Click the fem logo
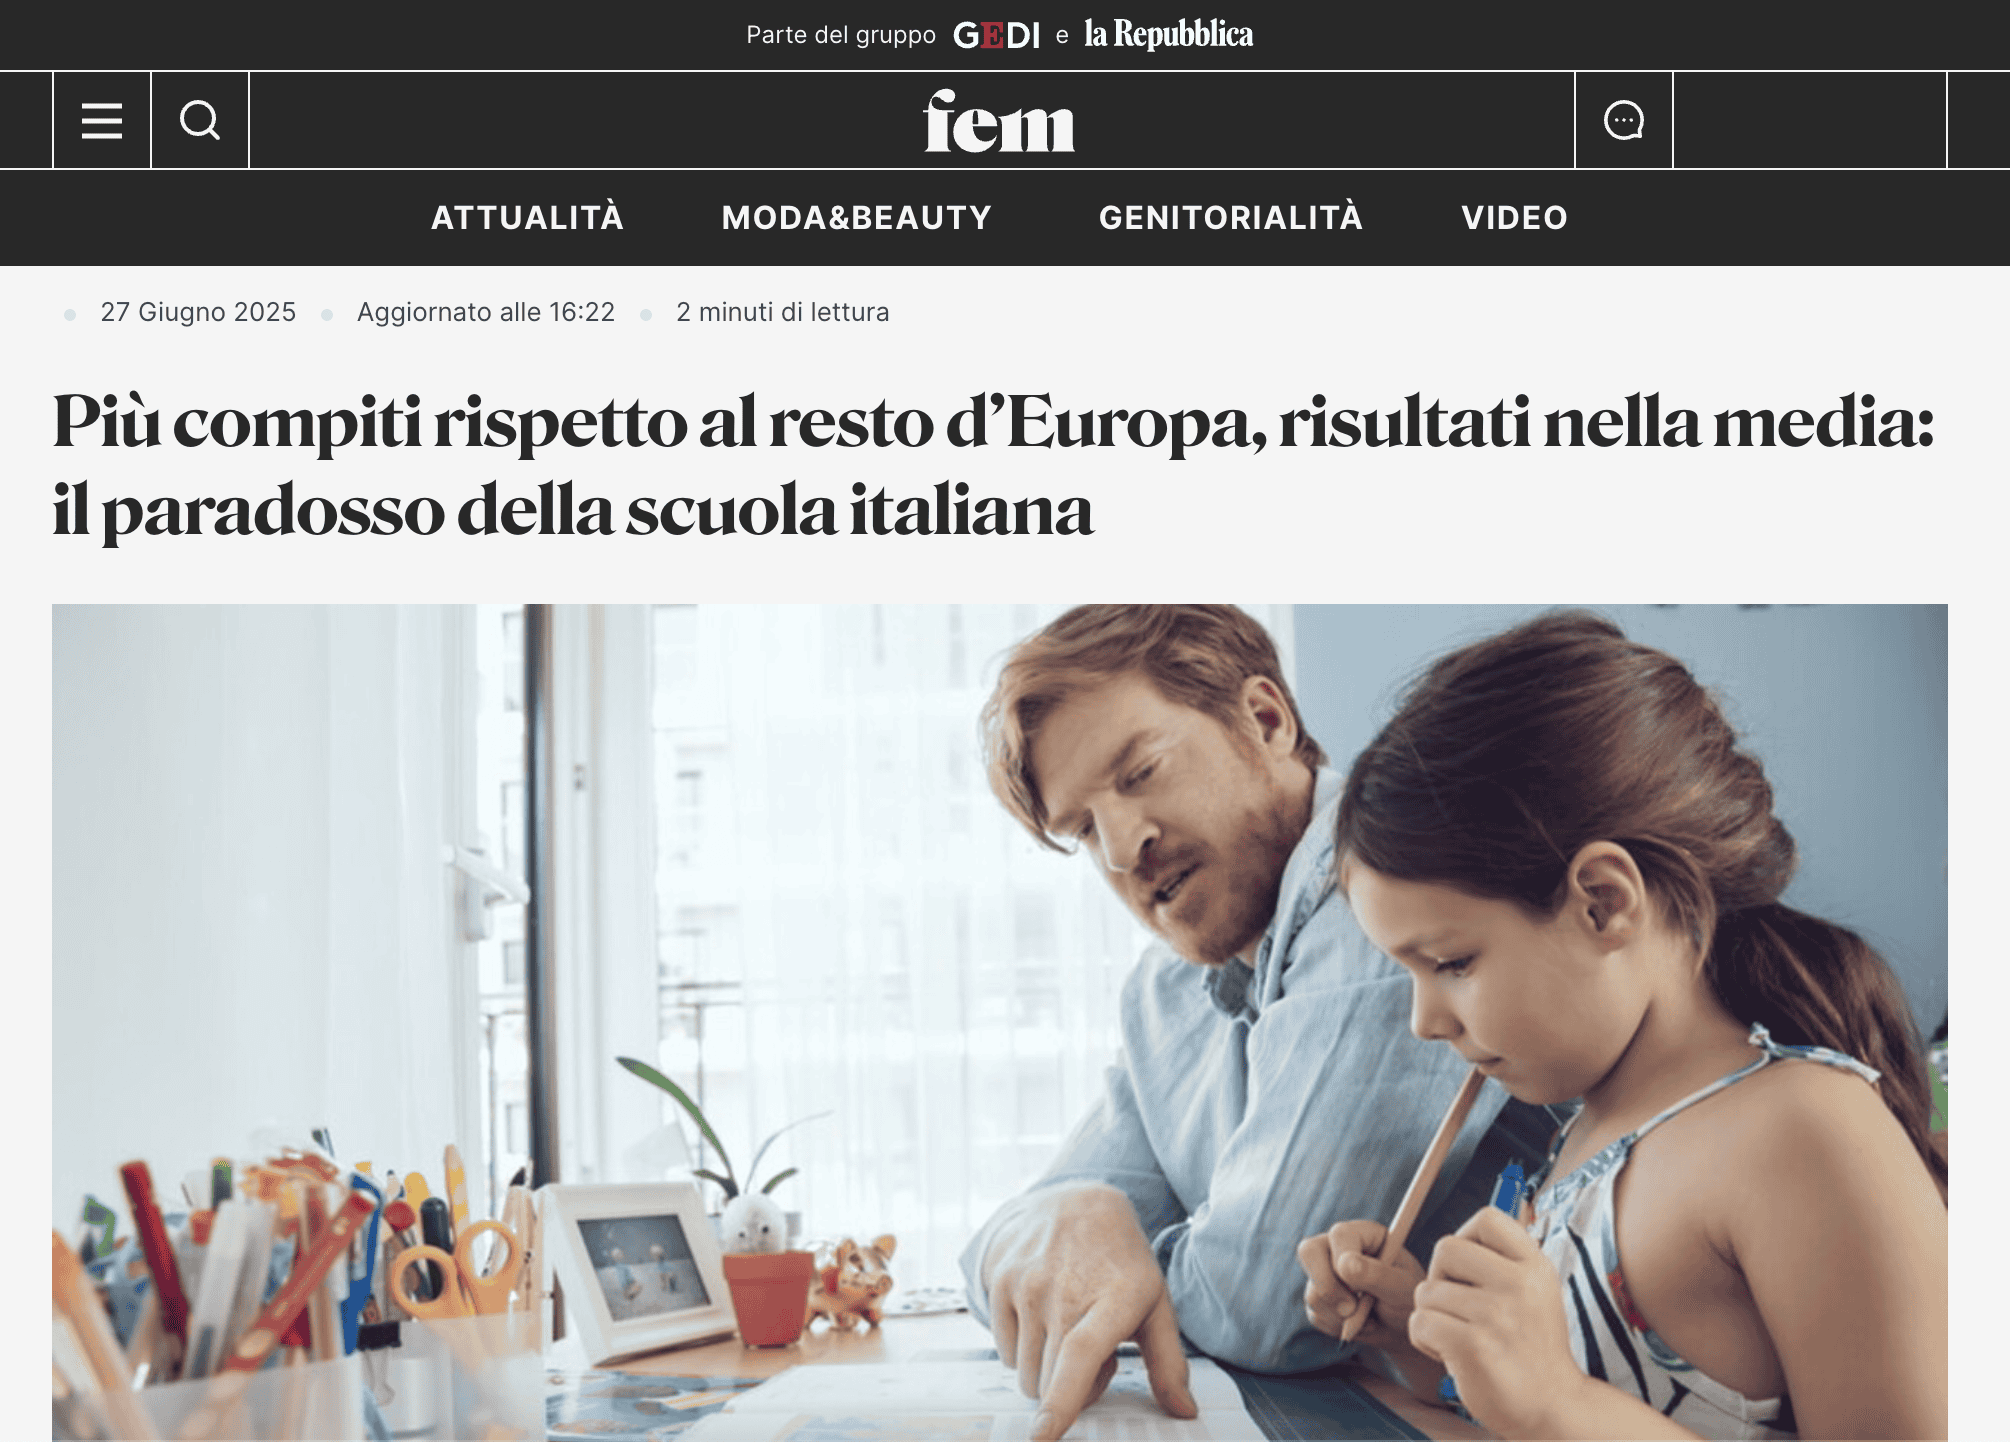 tap(999, 121)
